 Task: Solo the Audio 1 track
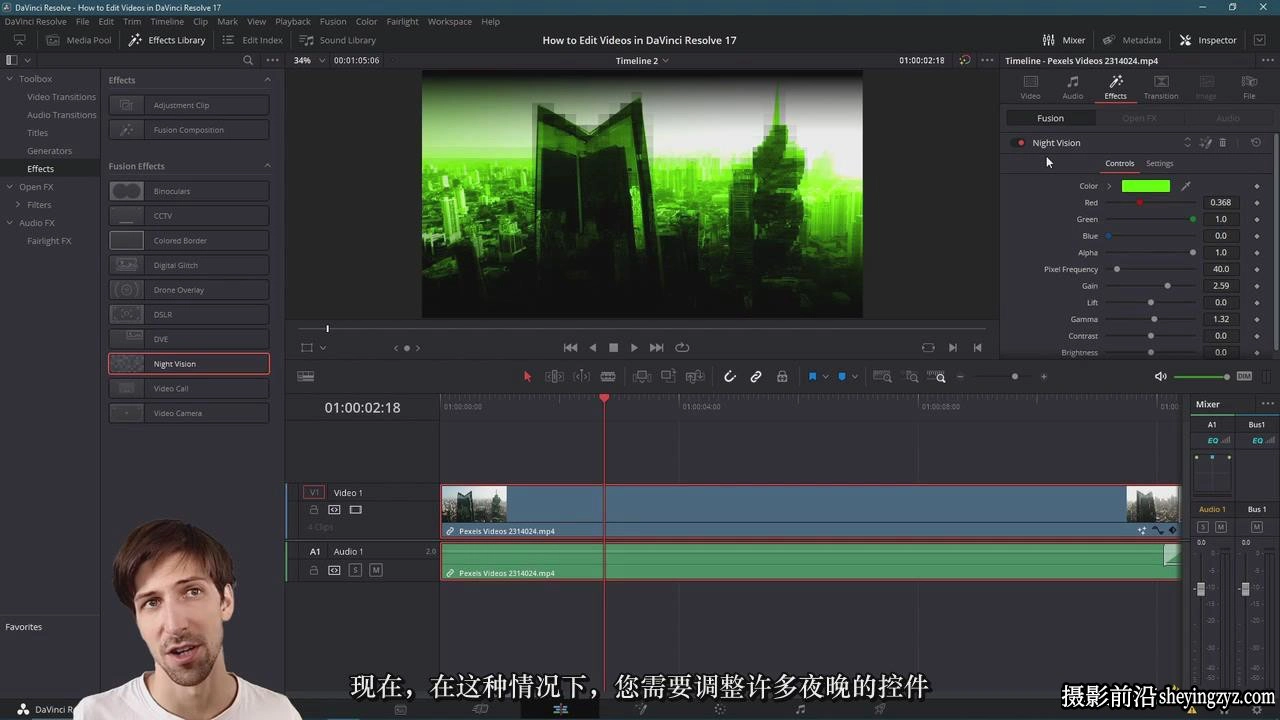pos(355,570)
